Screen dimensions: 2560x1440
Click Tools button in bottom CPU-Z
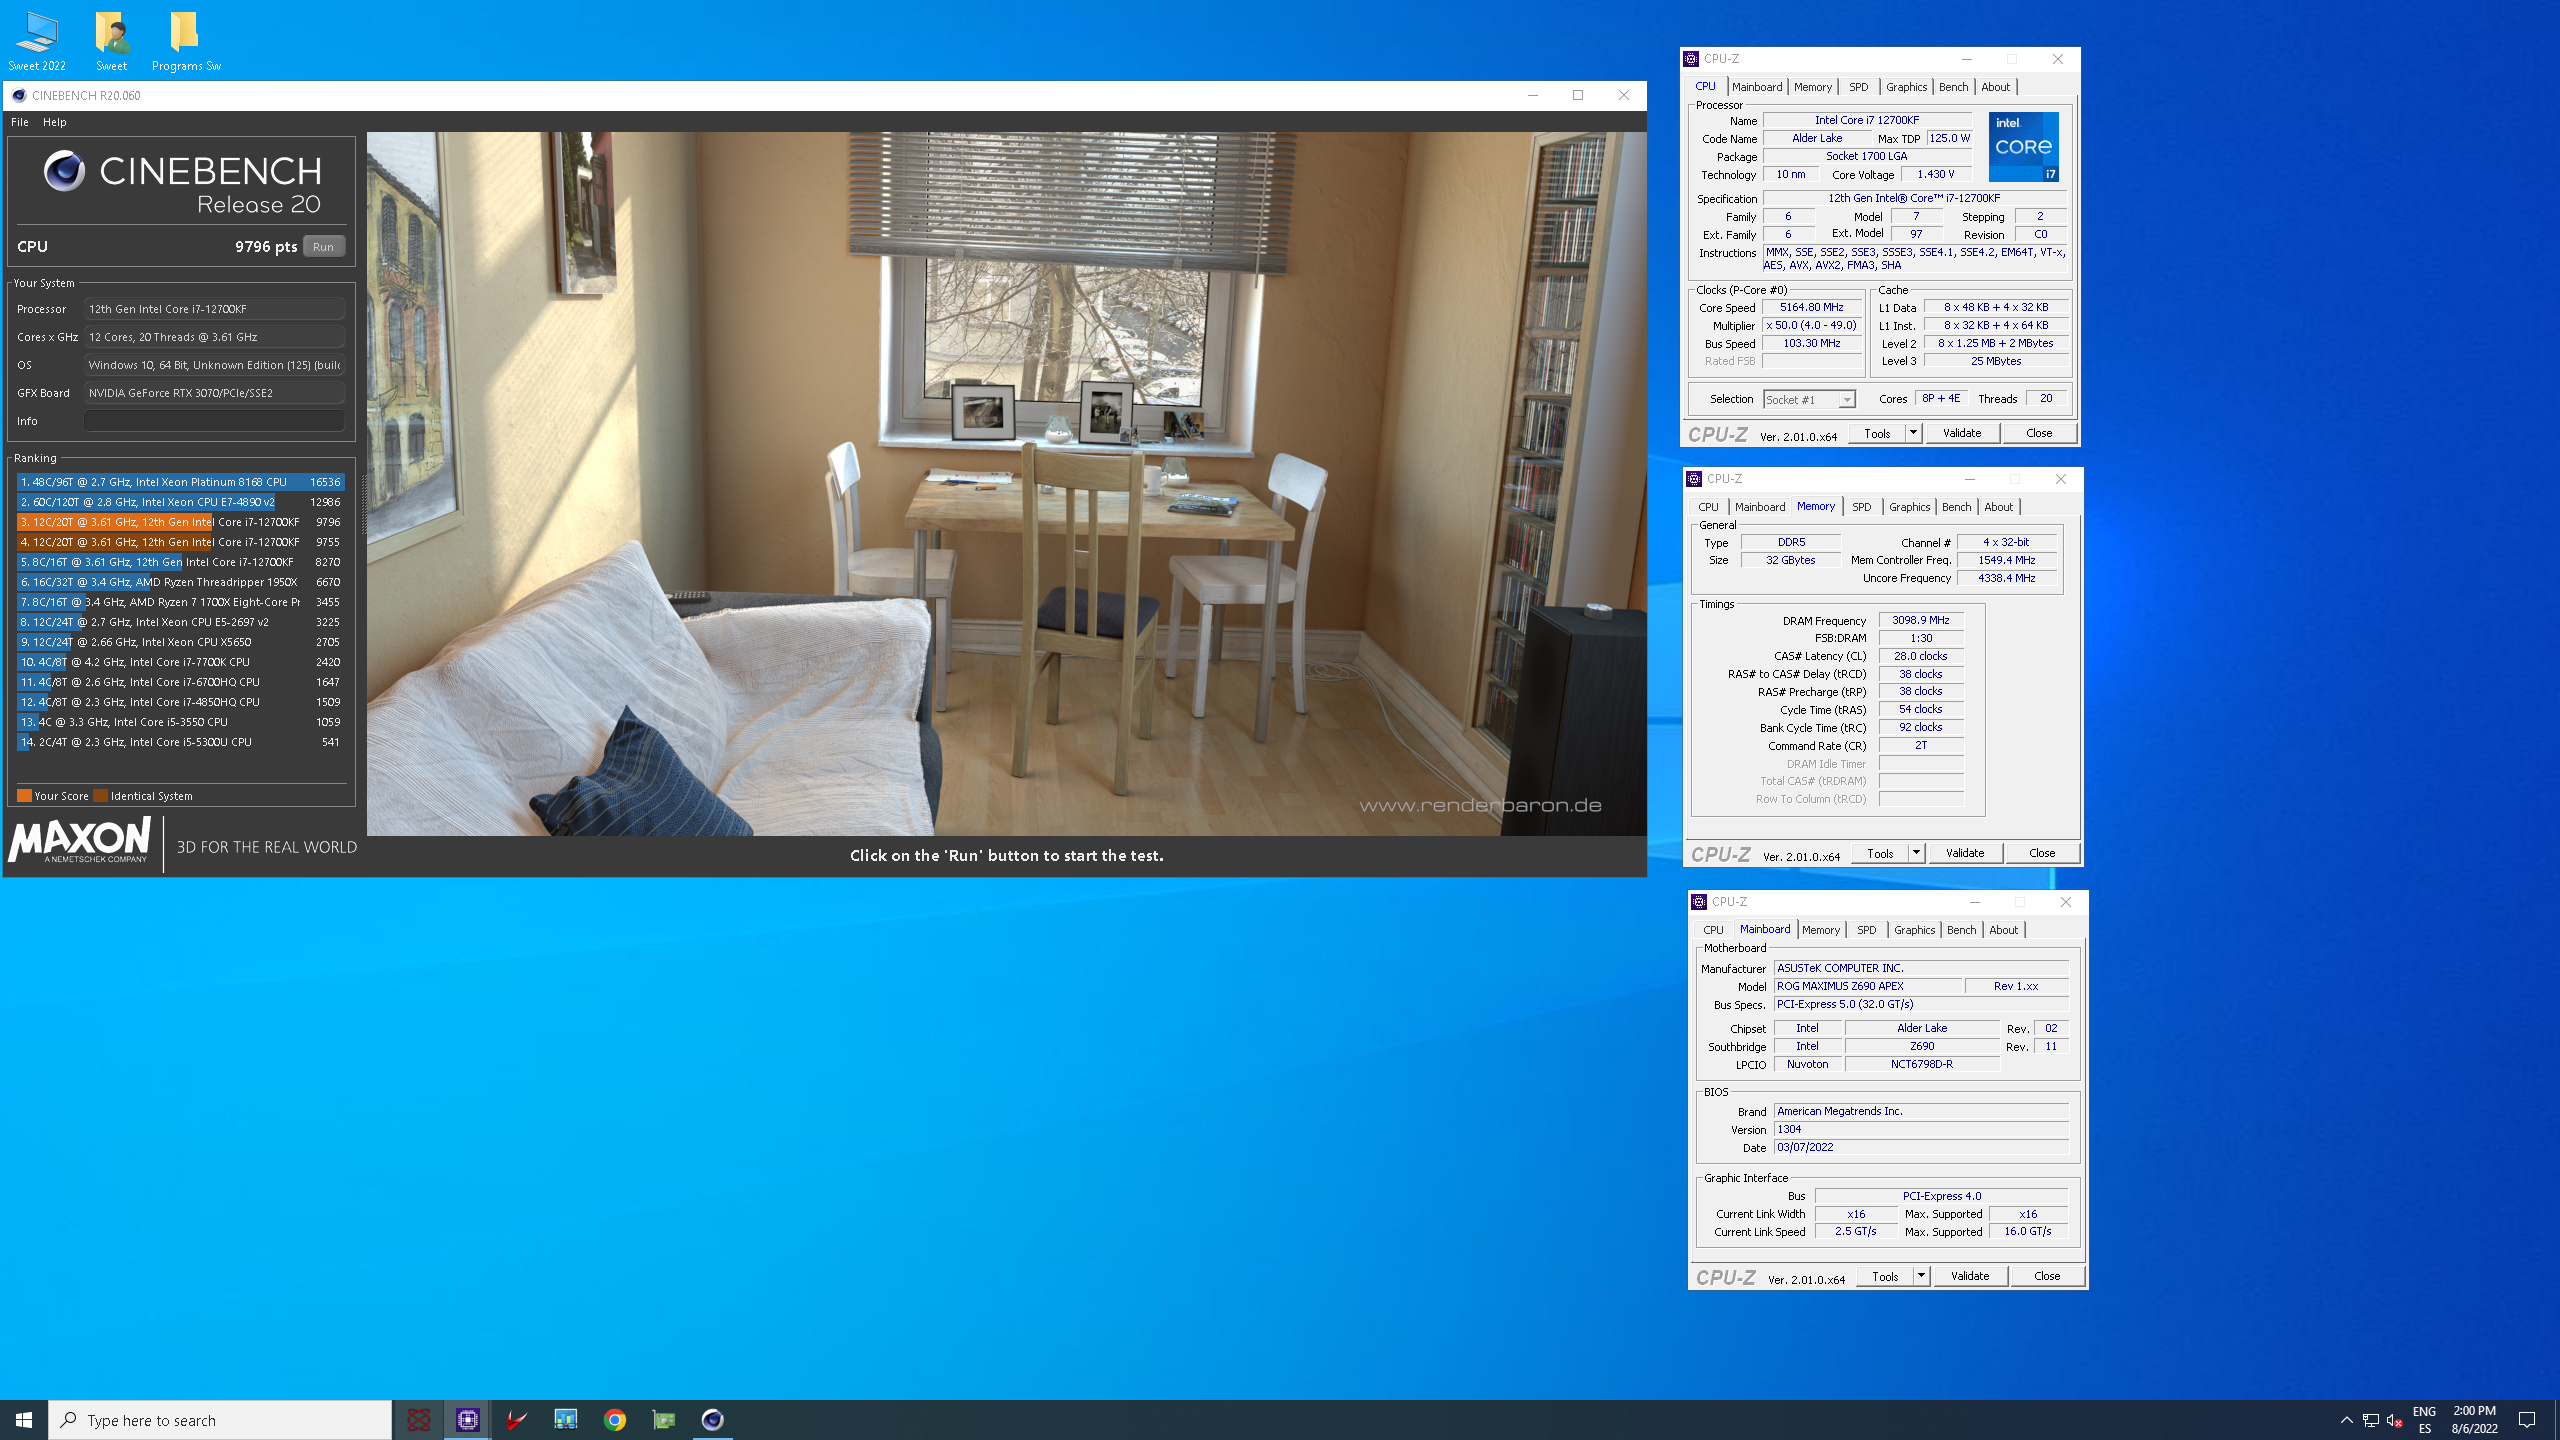[x=1885, y=1276]
